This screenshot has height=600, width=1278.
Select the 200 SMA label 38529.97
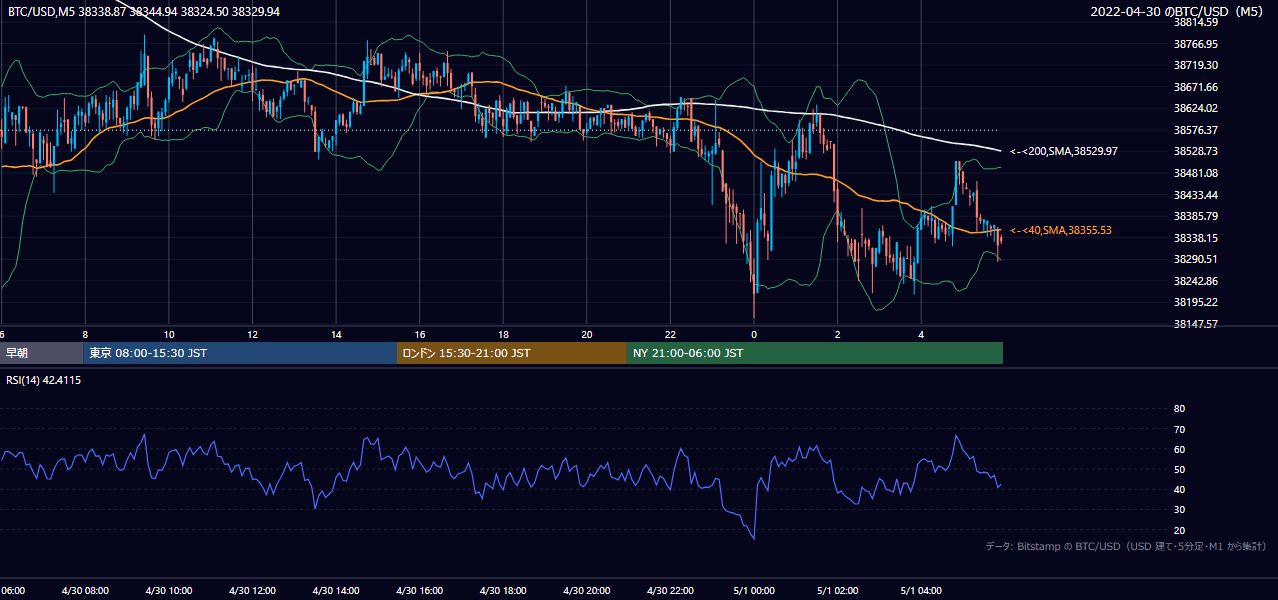pyautogui.click(x=1063, y=151)
